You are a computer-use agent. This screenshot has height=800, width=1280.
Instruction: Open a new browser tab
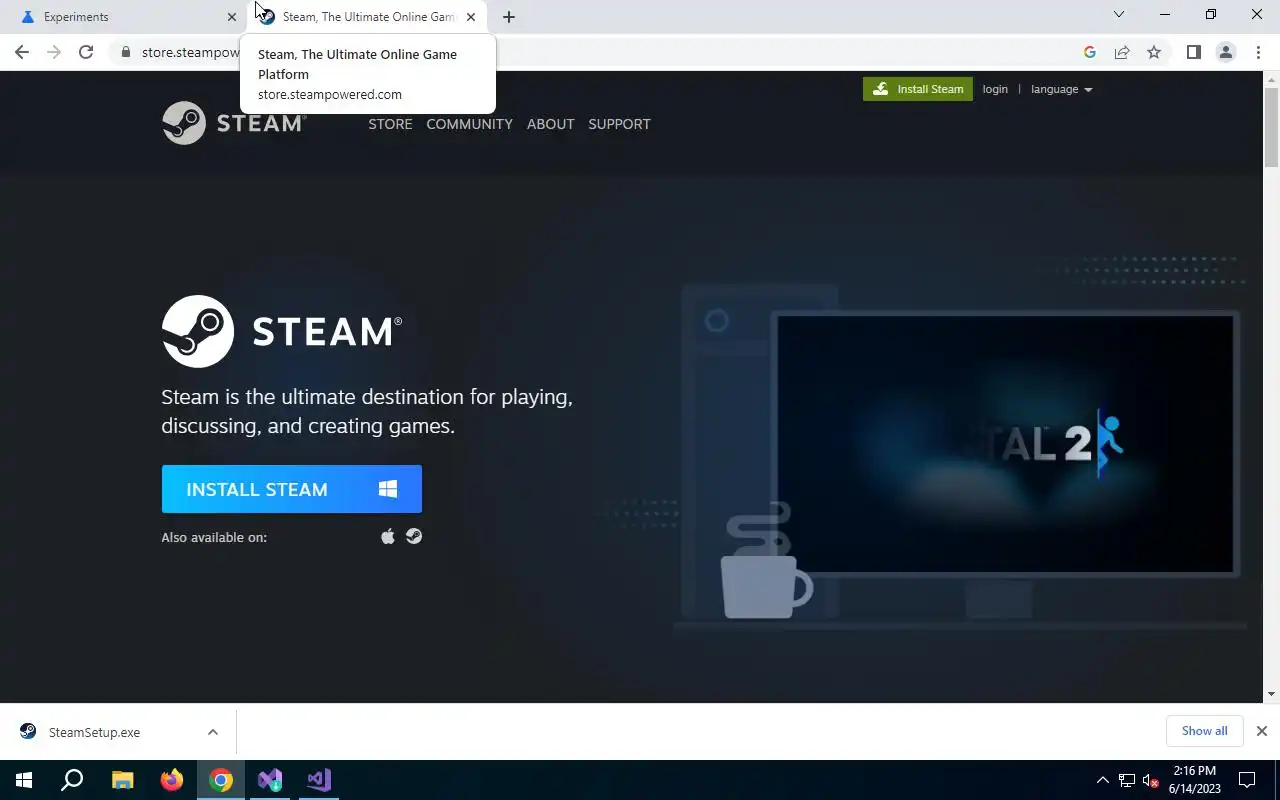click(509, 17)
